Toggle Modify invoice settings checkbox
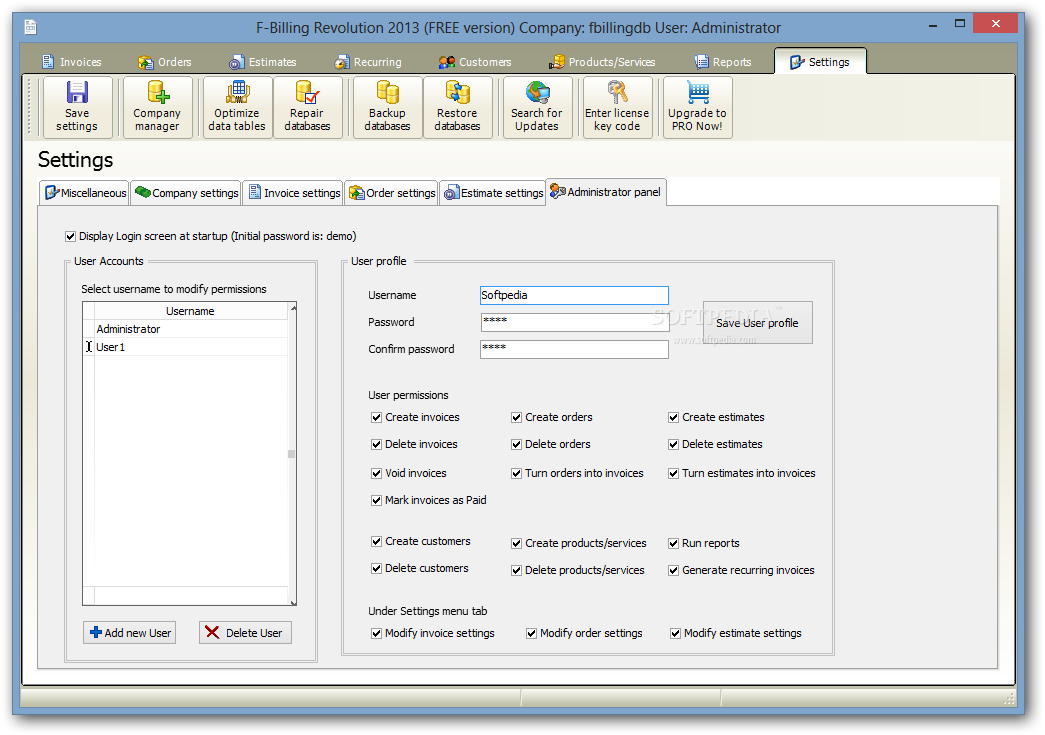1045x735 pixels. [x=377, y=633]
